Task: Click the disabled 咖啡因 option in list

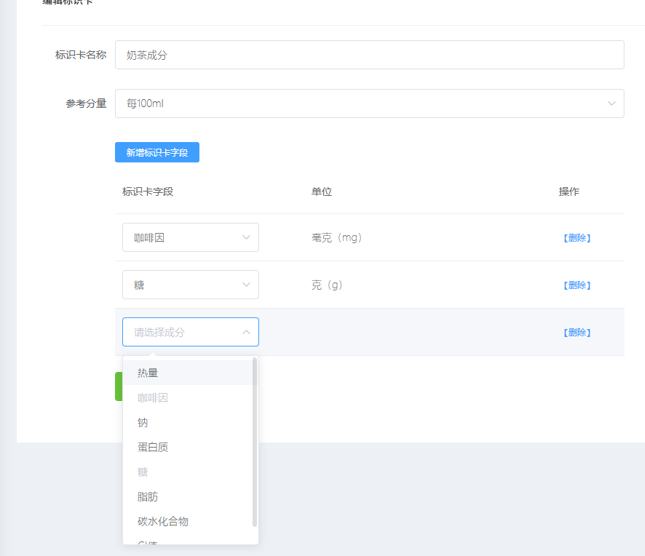Action: coord(188,398)
